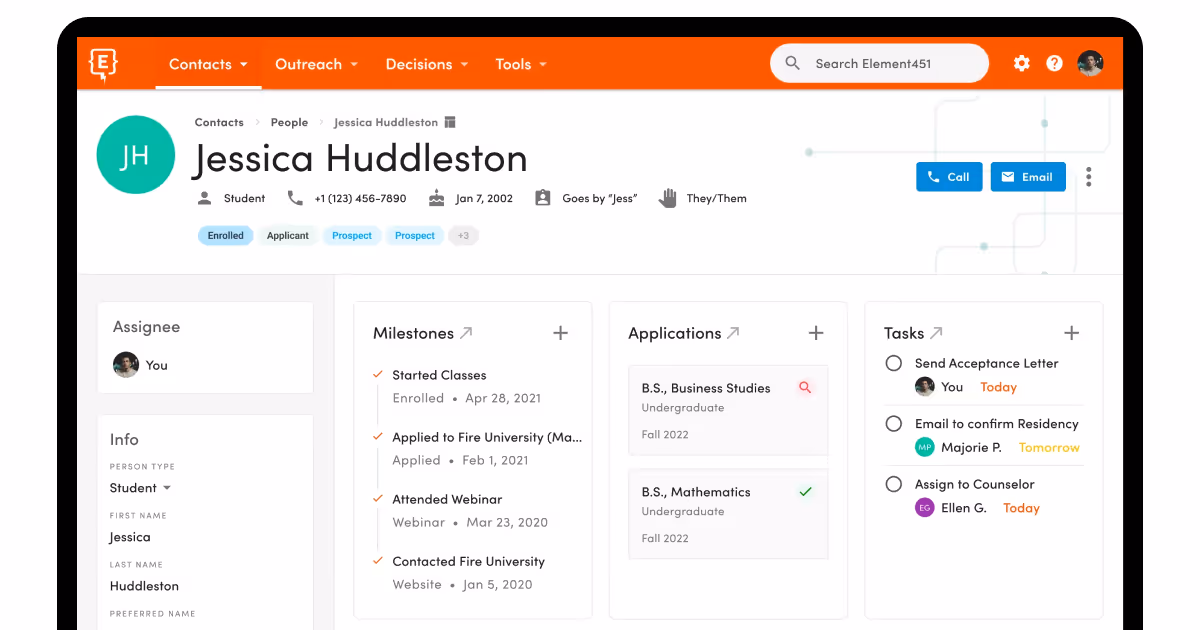Expand the +3 more tags chip
This screenshot has height=630, width=1200.
pos(463,236)
